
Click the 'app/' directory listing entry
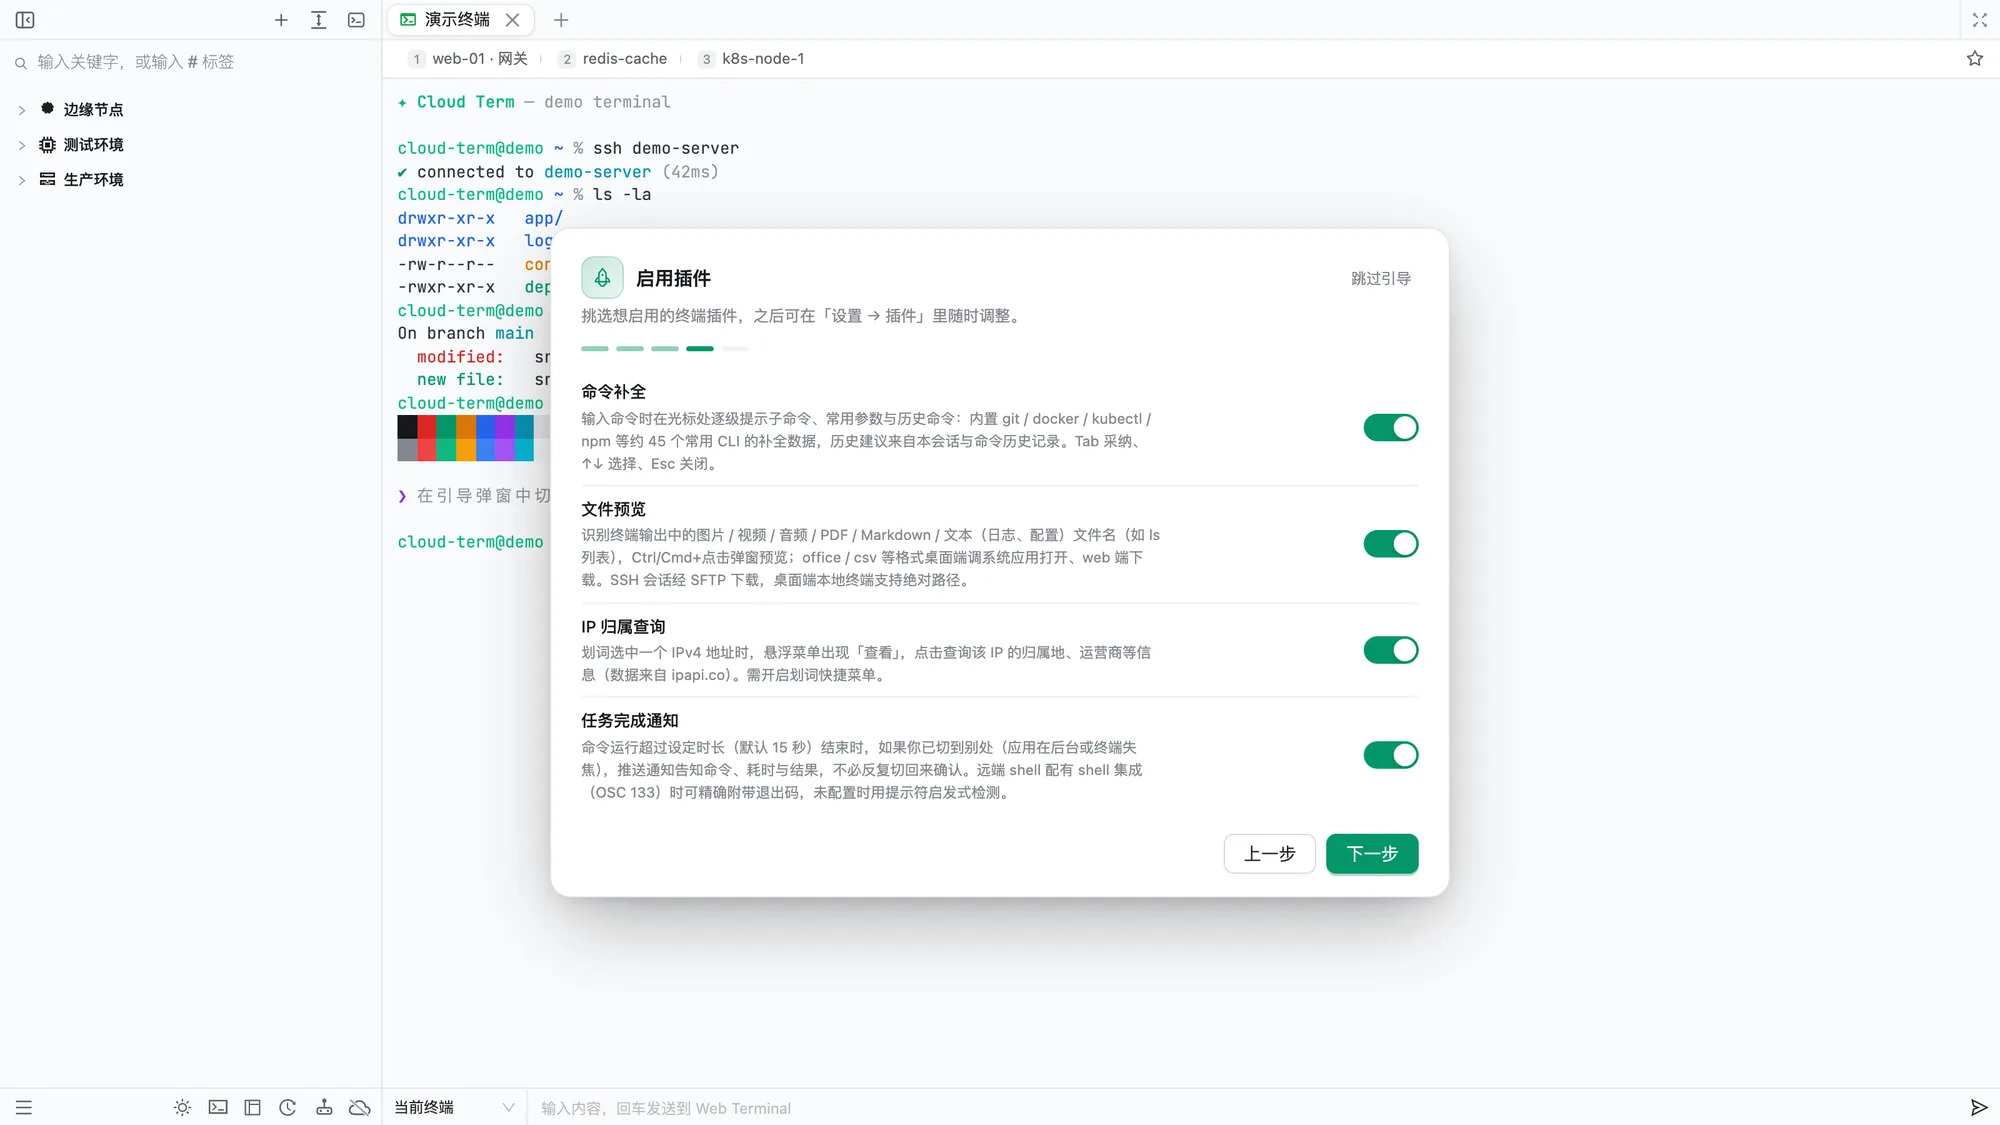(x=543, y=218)
